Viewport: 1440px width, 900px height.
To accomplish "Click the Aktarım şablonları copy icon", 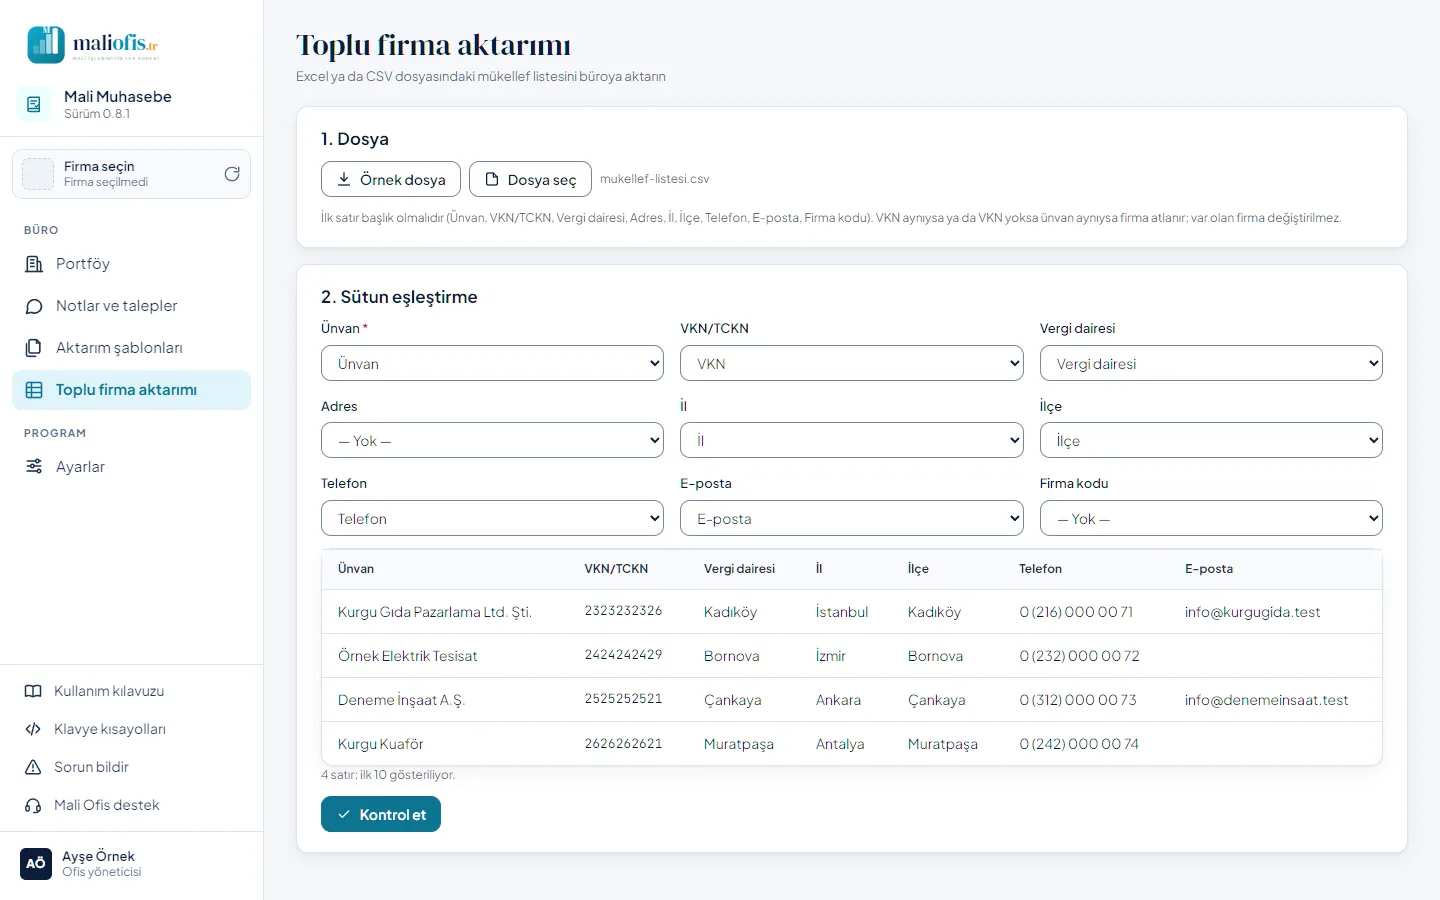I will click(x=34, y=348).
